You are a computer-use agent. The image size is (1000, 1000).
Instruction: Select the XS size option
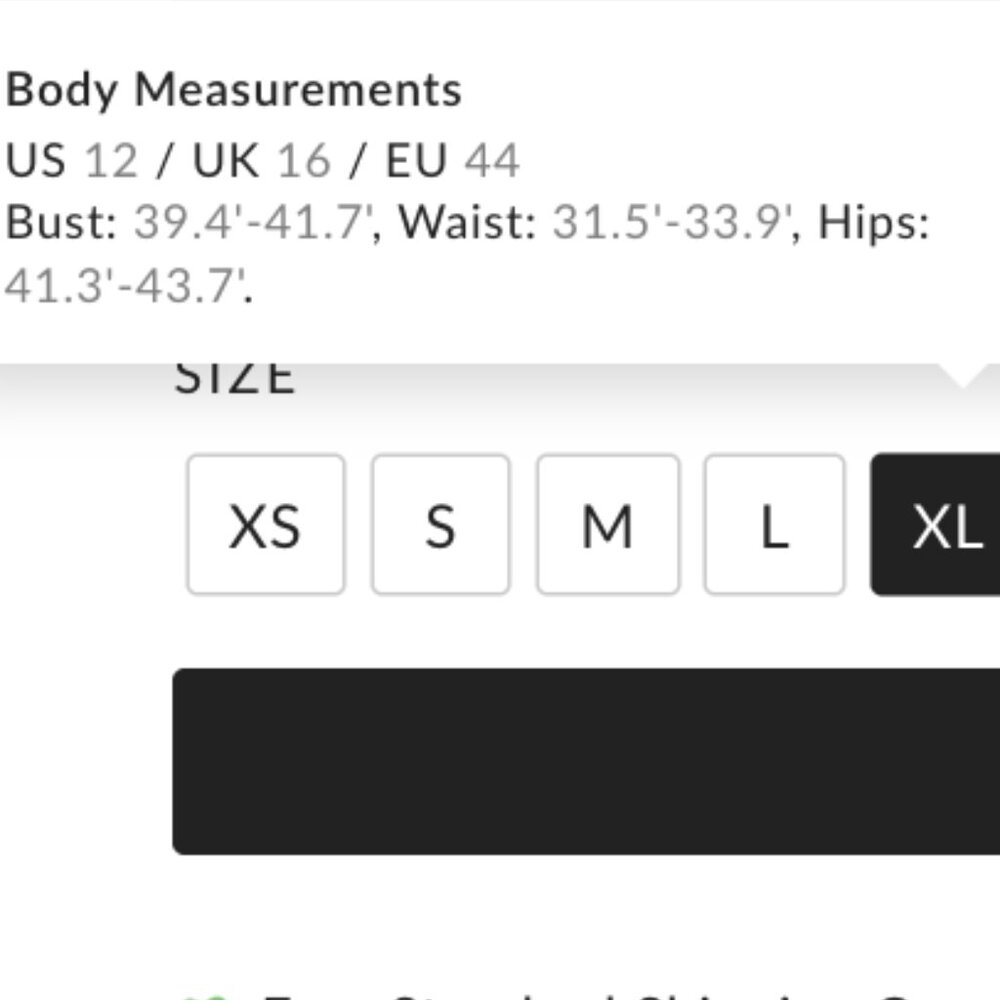(x=266, y=524)
